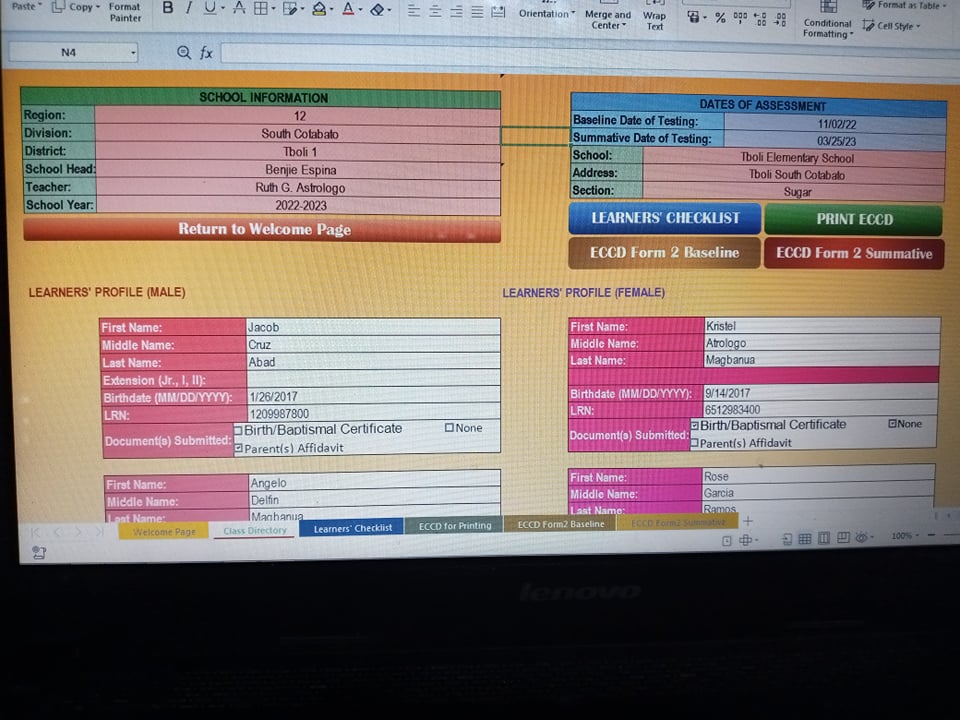960x720 pixels.
Task: Click the strikethrough text icon
Action: coord(239,8)
